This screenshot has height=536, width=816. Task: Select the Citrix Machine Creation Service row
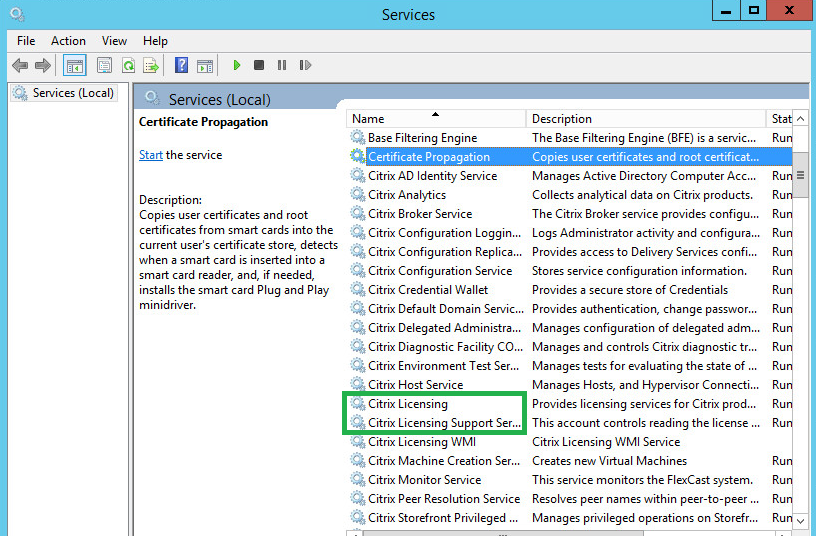pos(571,461)
